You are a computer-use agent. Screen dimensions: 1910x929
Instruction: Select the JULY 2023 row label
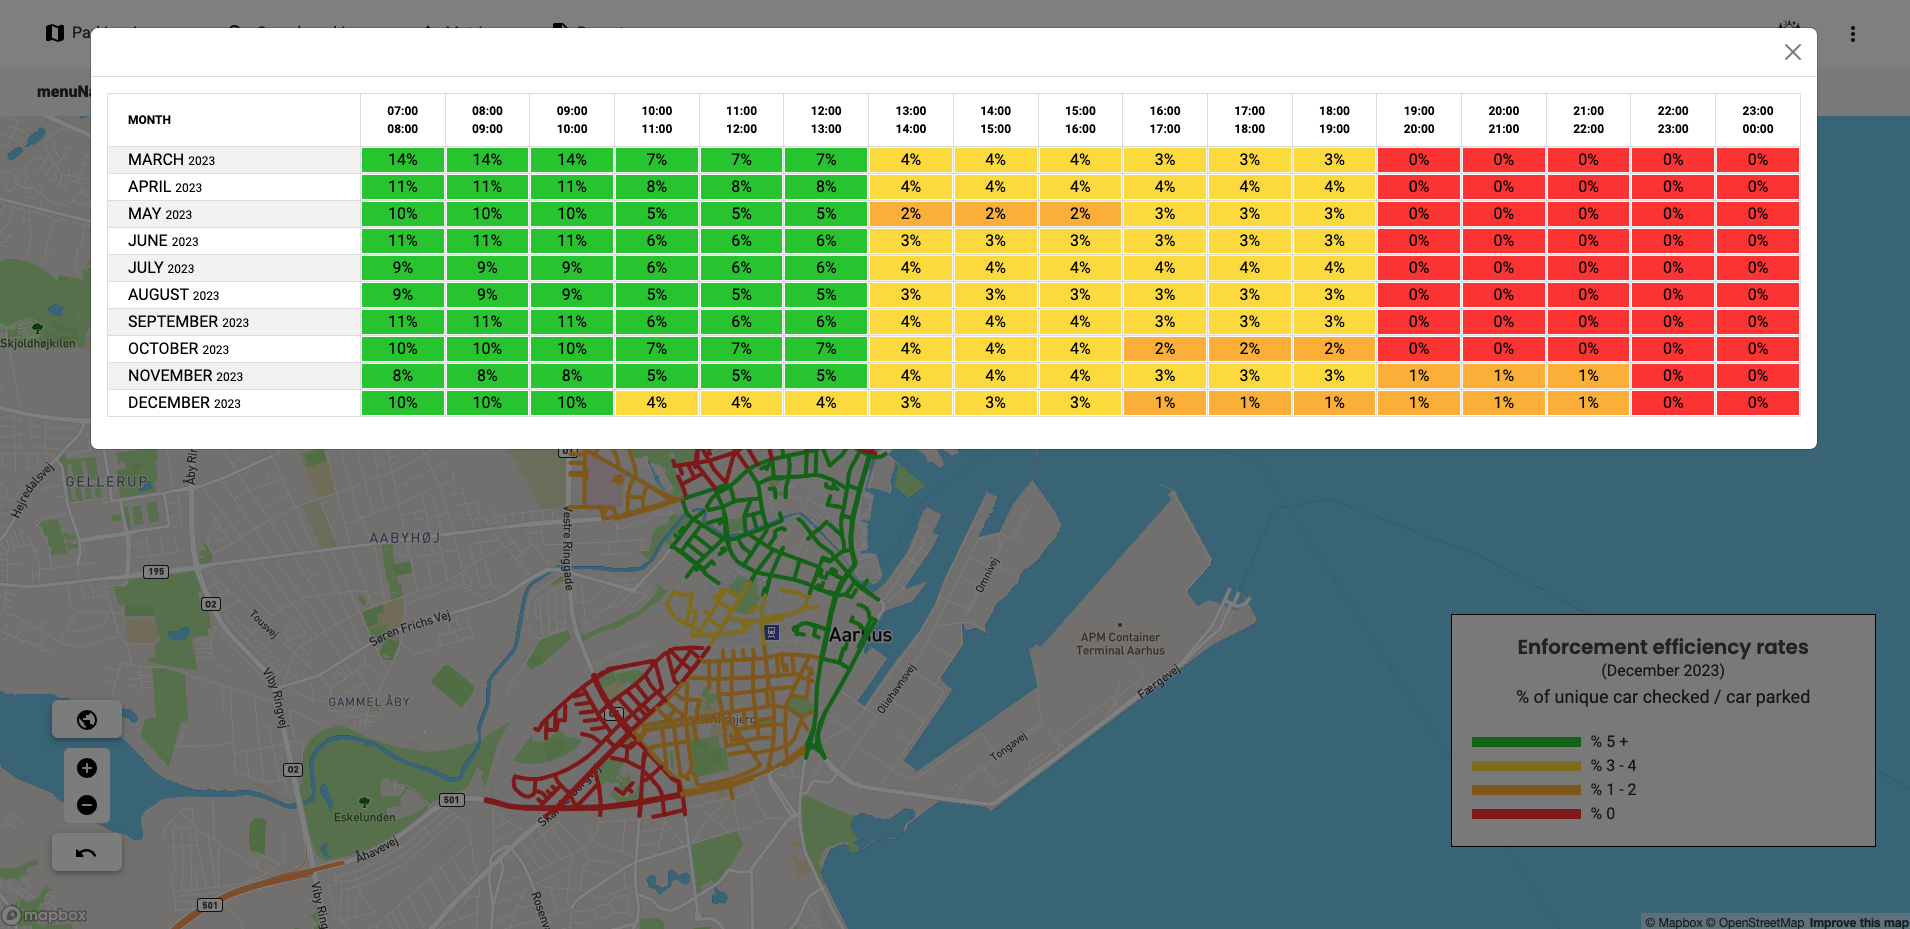click(x=161, y=268)
